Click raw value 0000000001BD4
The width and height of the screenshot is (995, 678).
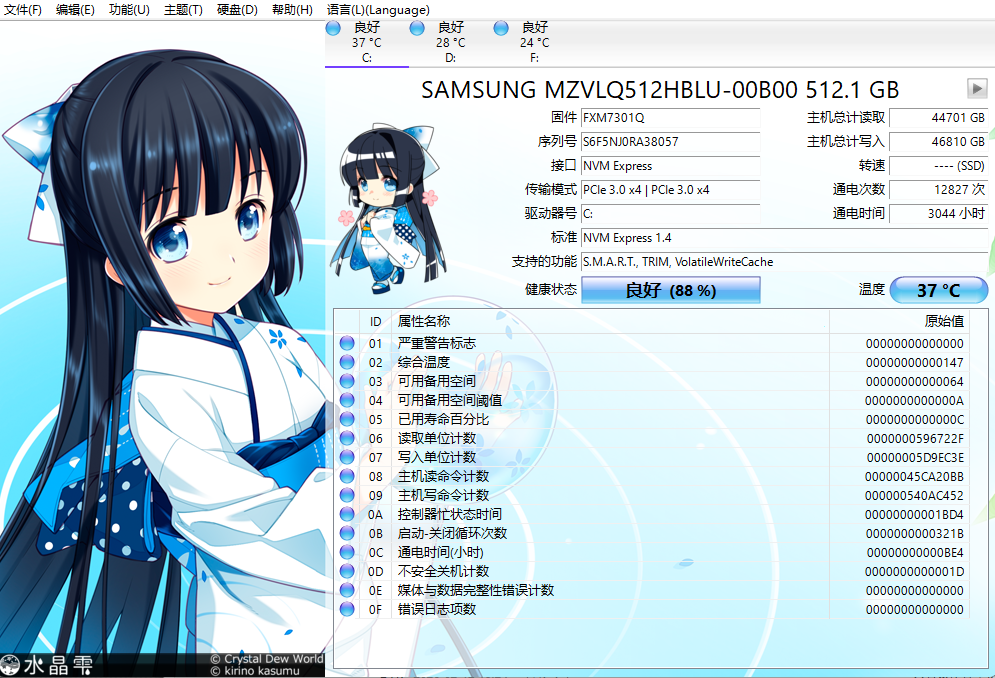(914, 514)
